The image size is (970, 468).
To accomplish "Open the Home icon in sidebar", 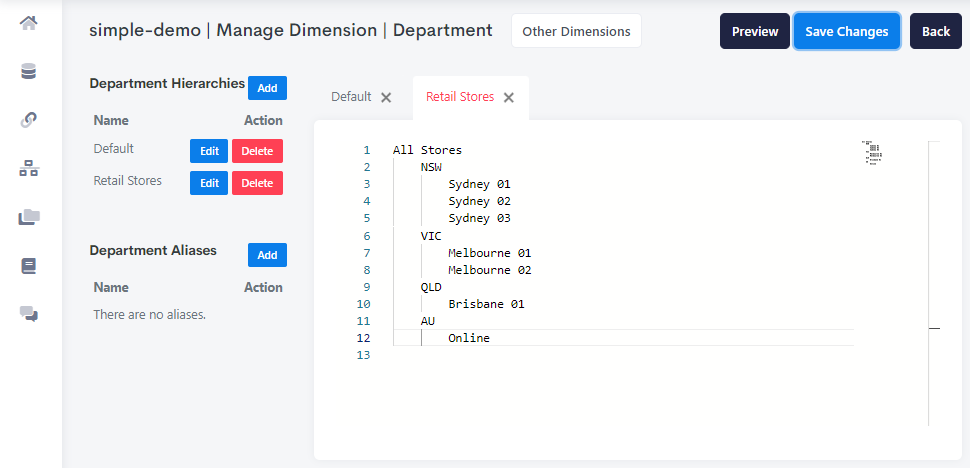I will [28, 23].
